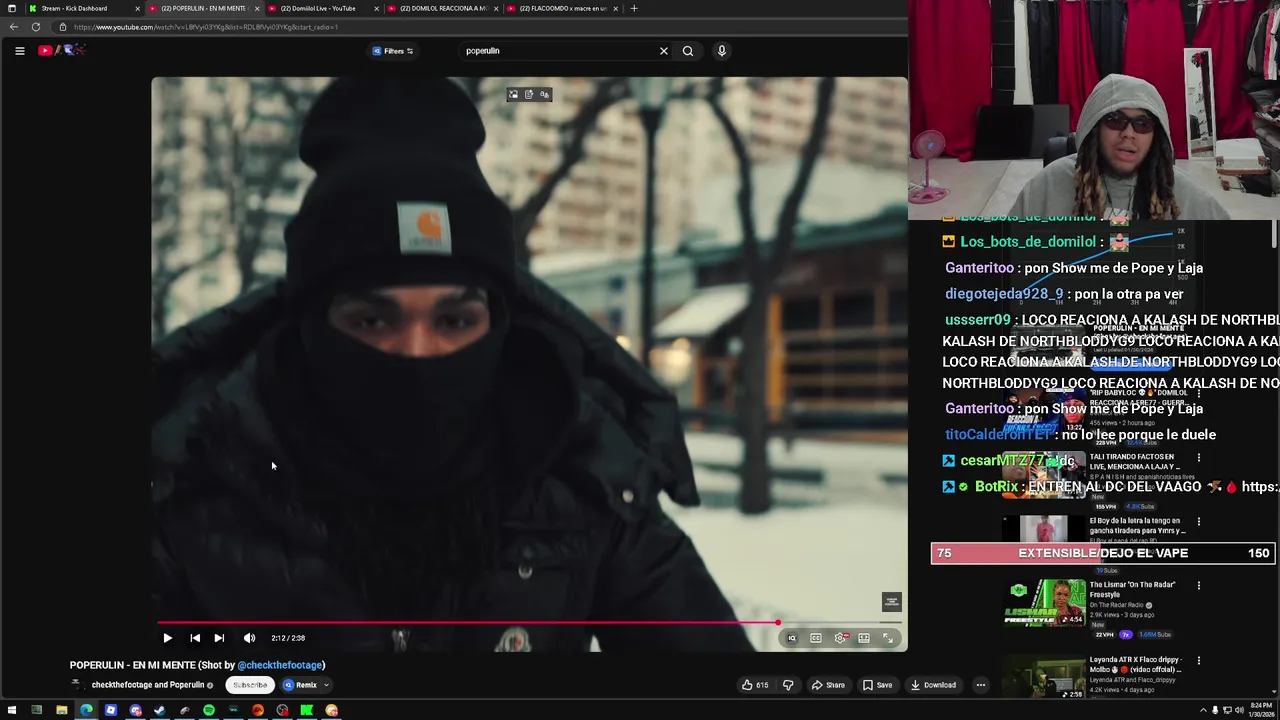Click the translate overlay icon atop the video

tap(544, 95)
